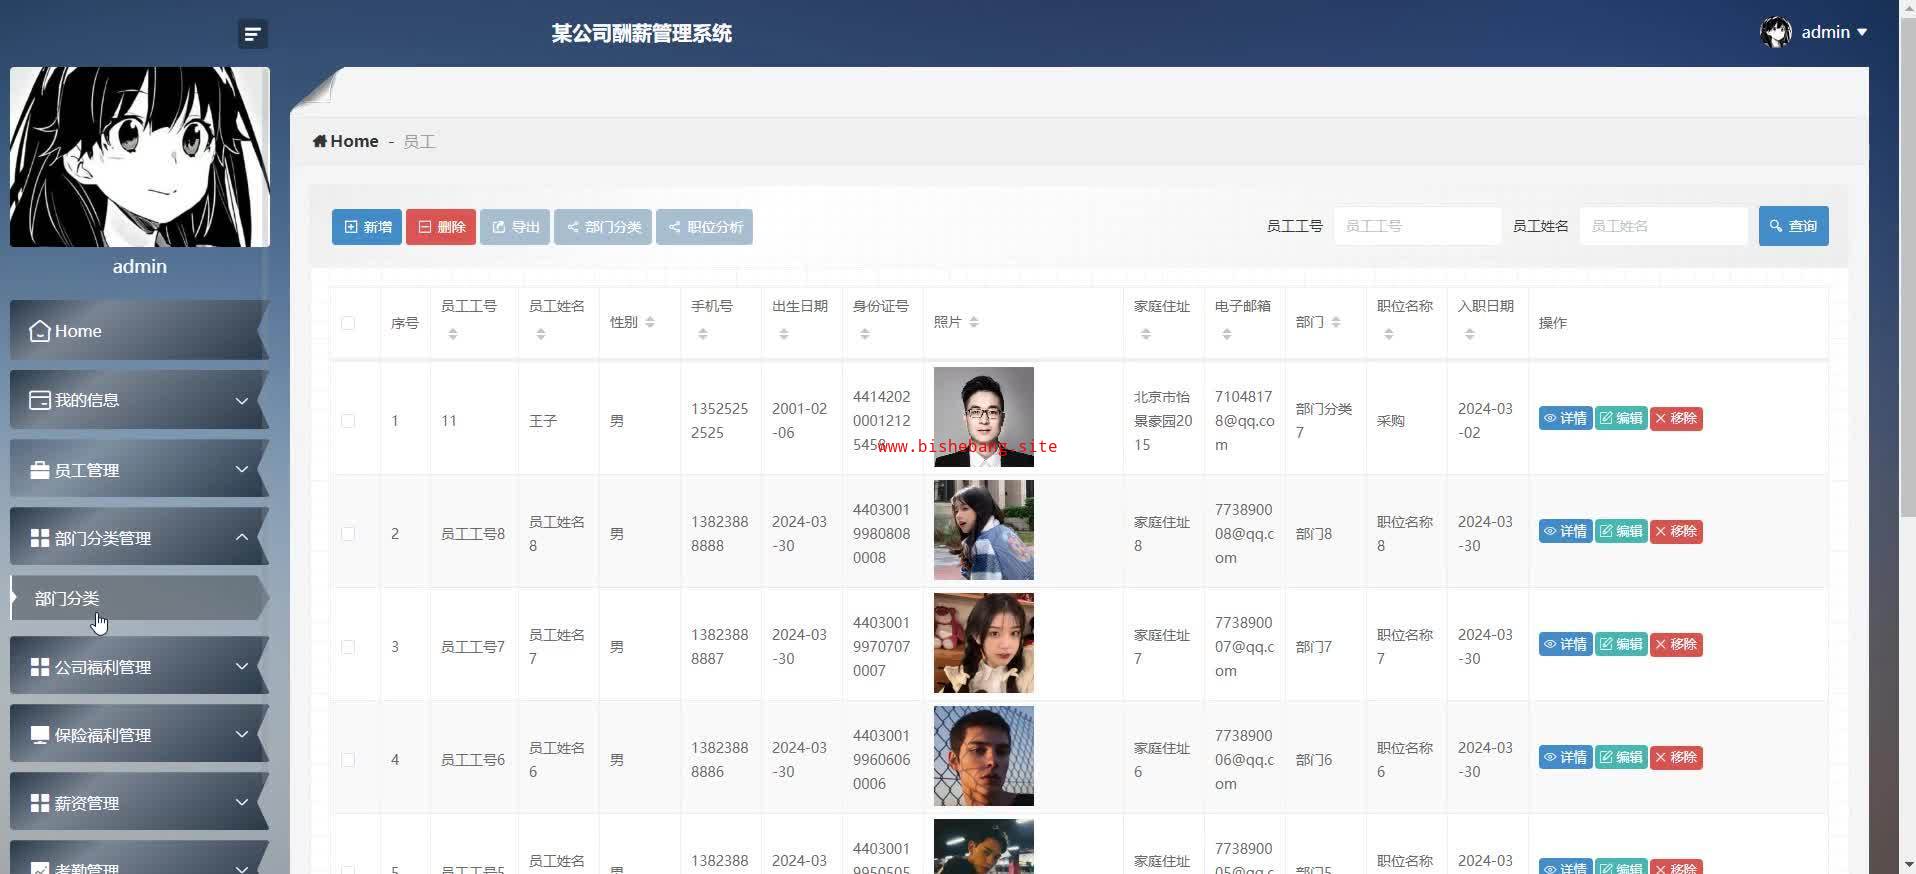Sort by 电子邮箱 column sort arrows

pos(1227,334)
